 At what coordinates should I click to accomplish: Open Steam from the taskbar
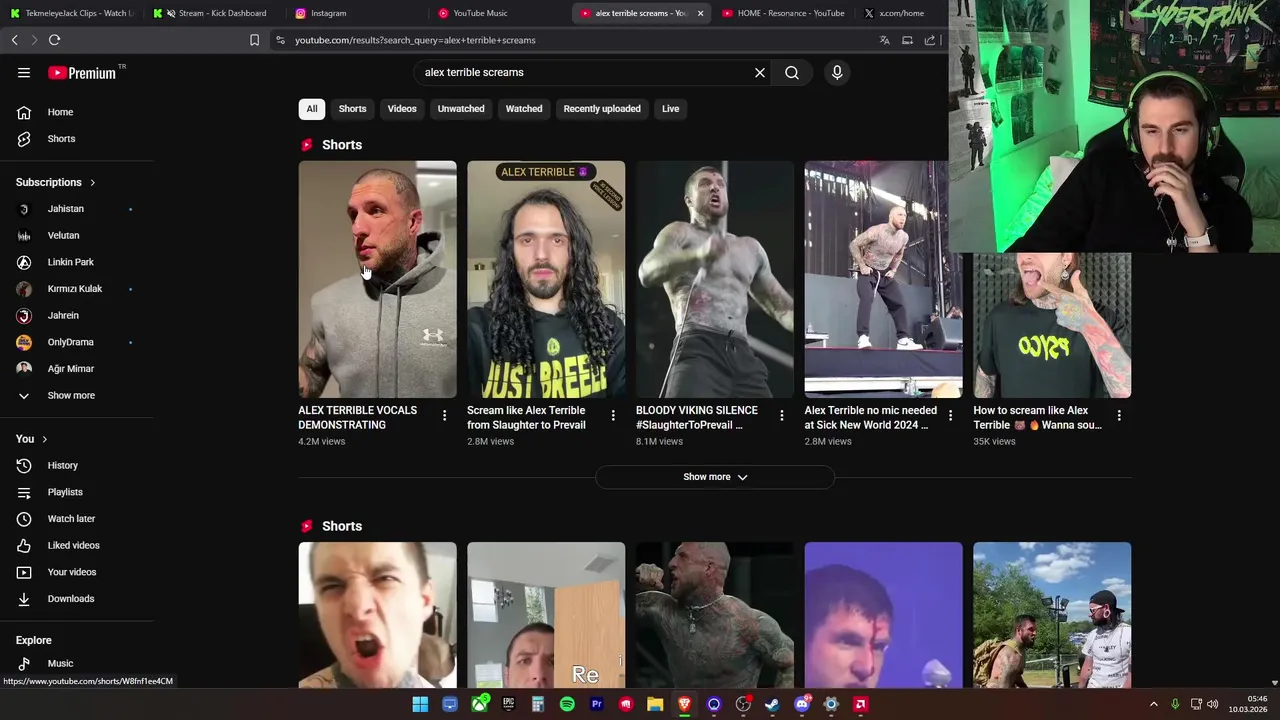pyautogui.click(x=772, y=704)
